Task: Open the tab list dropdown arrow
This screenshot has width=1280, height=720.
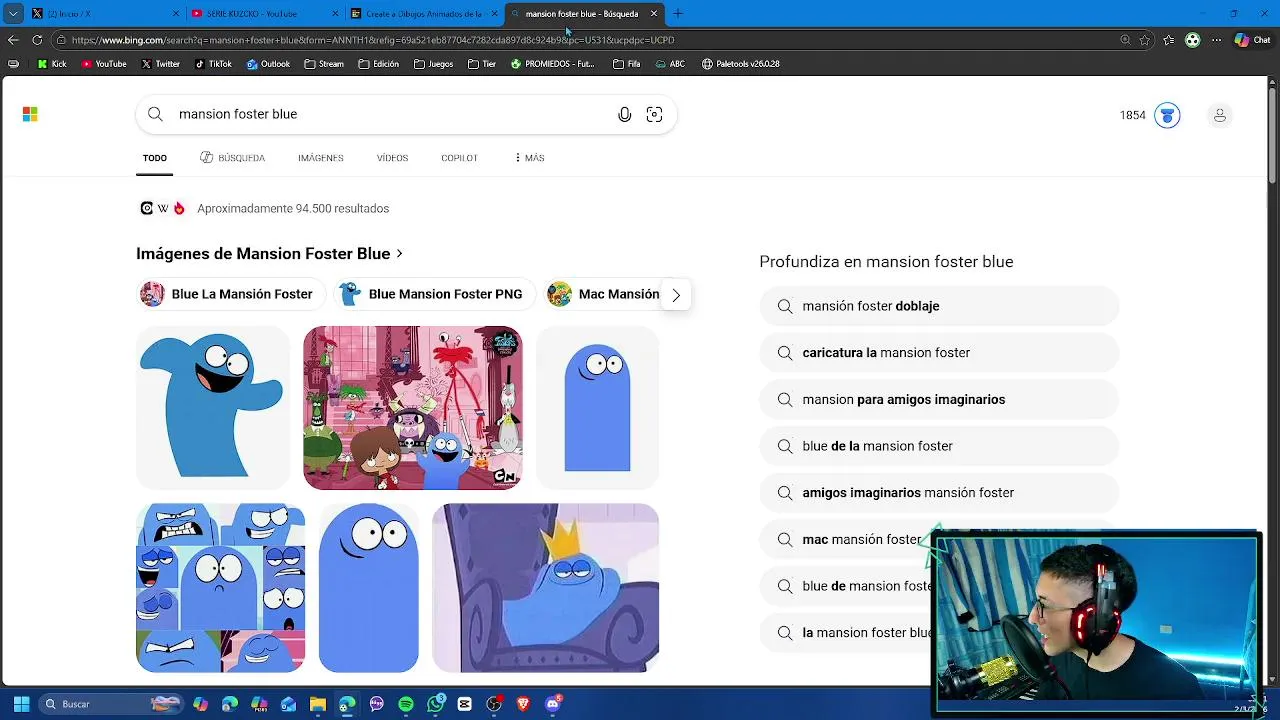Action: pos(13,14)
